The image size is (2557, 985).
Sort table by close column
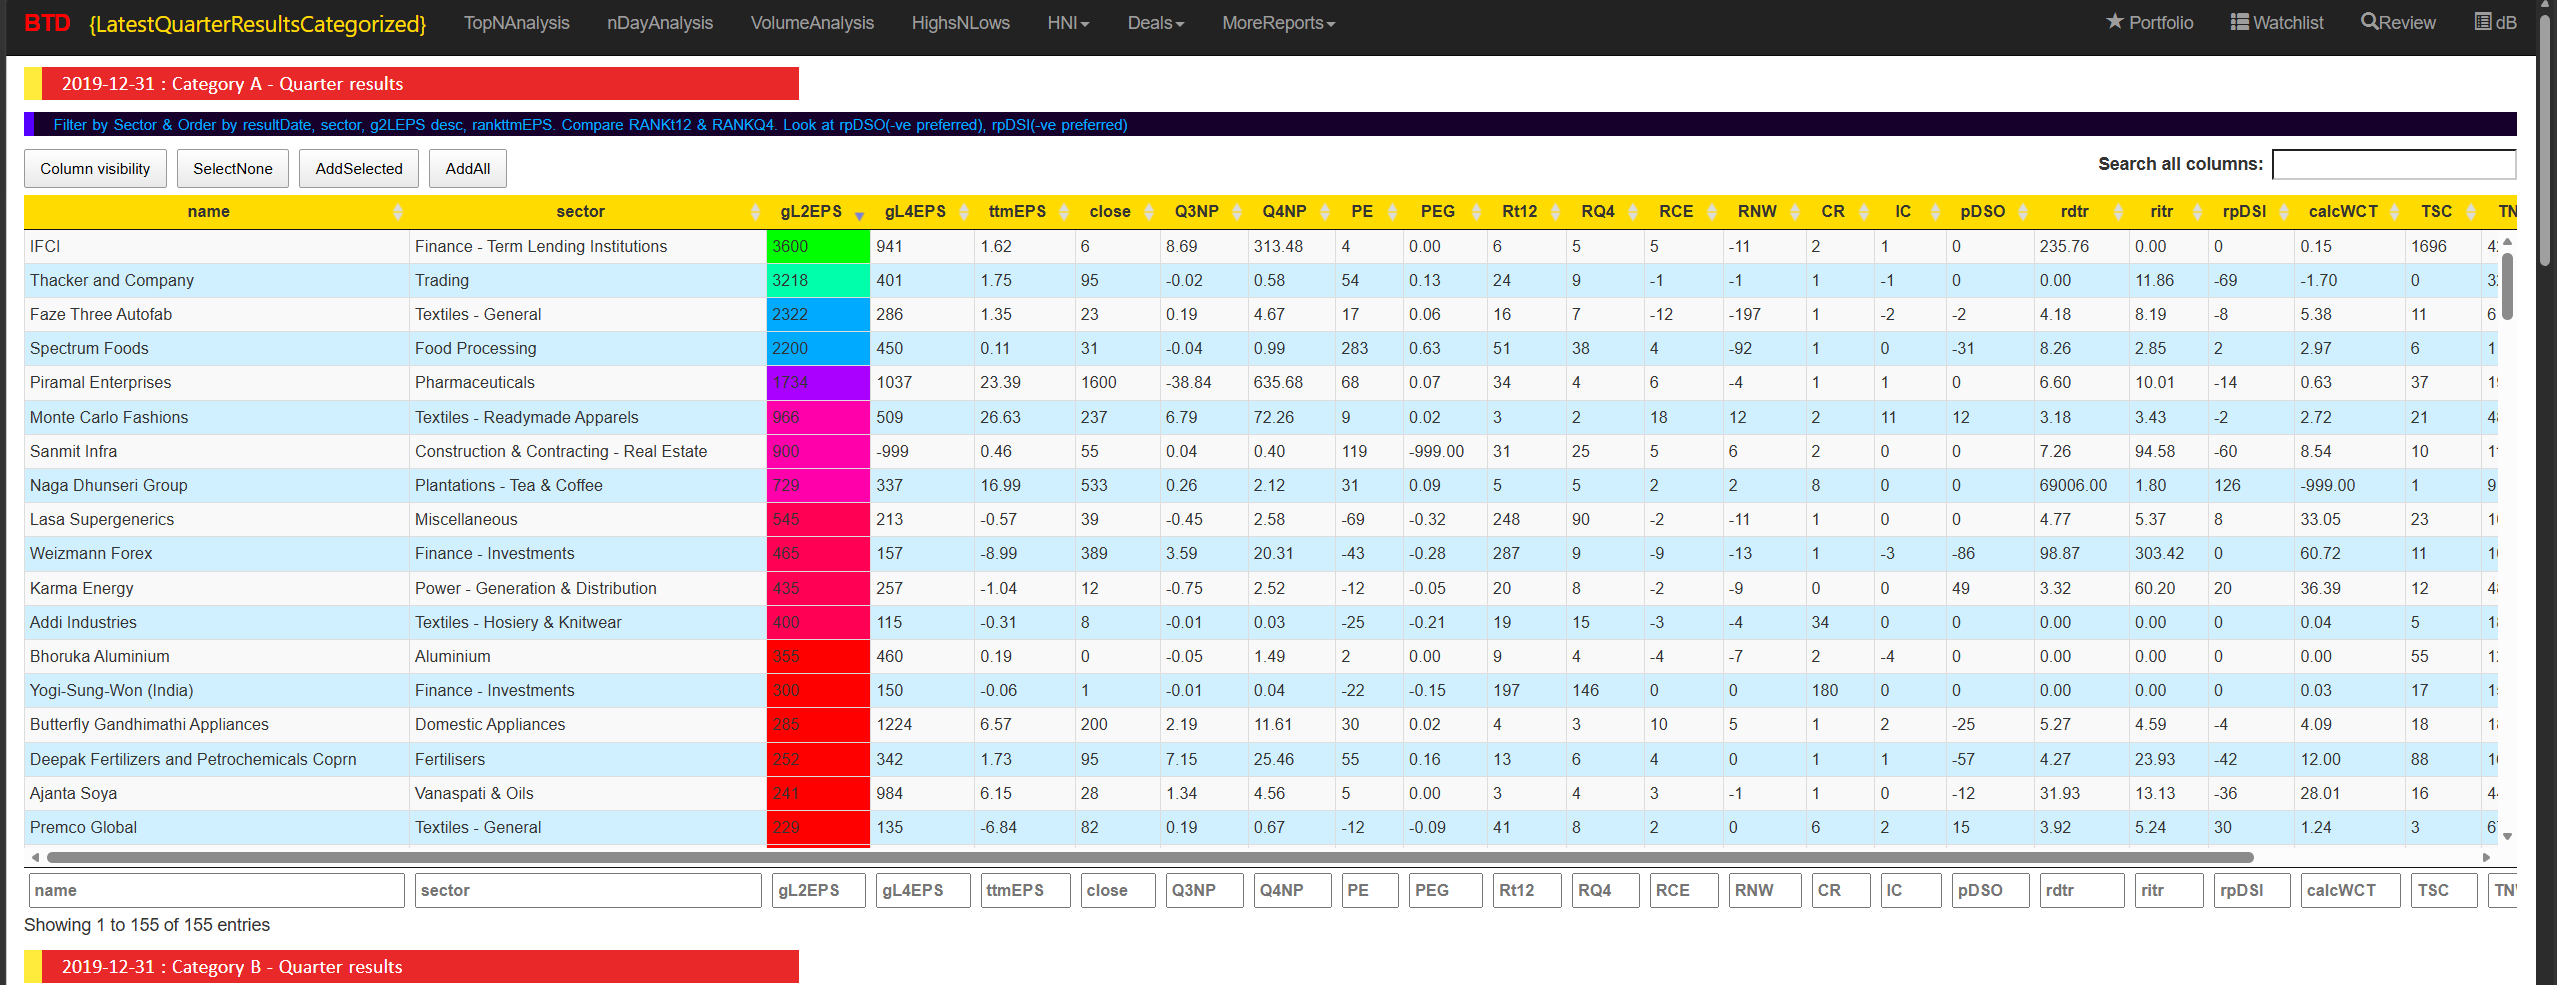coord(1117,212)
